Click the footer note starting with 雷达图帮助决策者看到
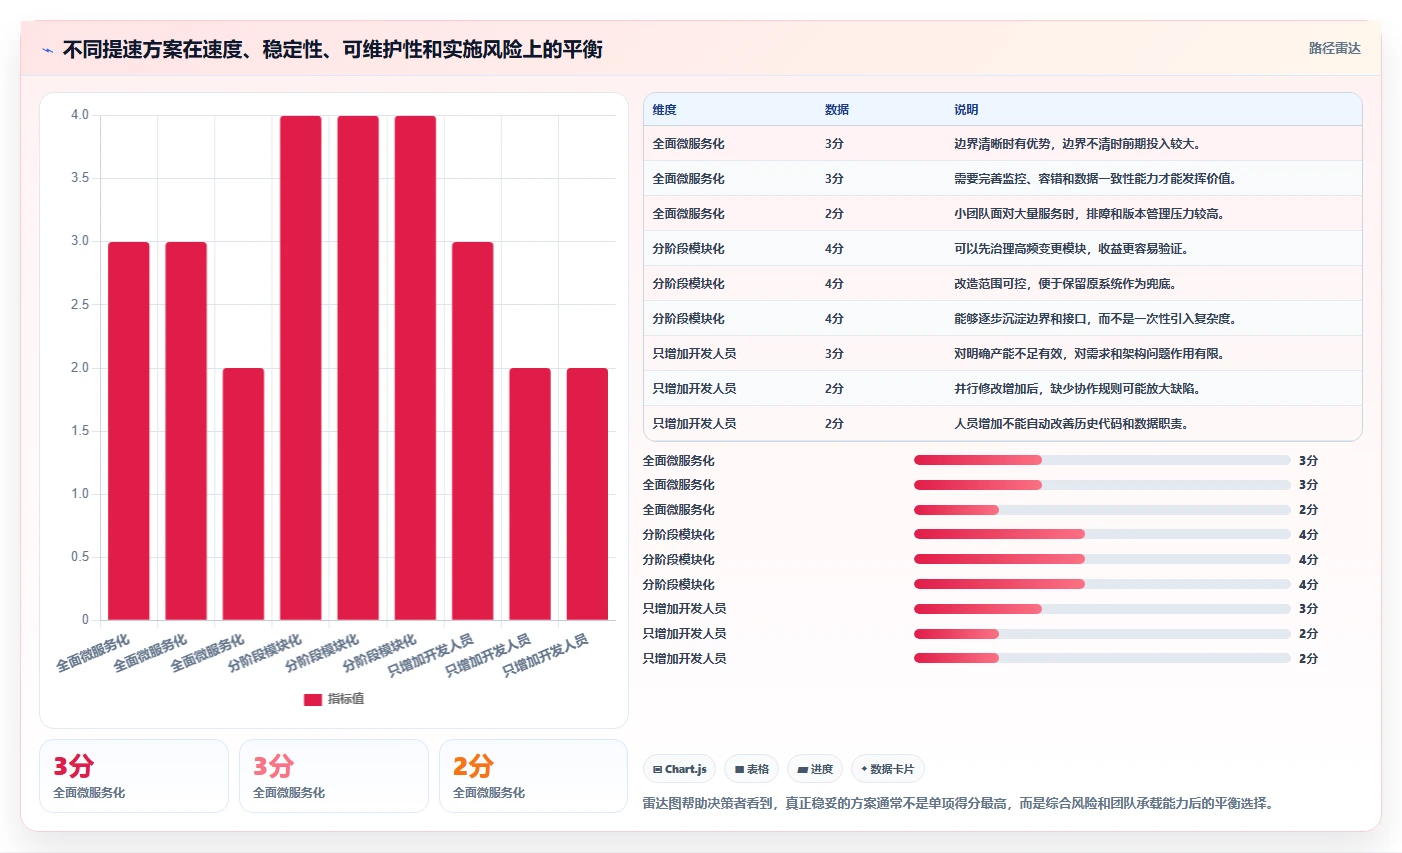The image size is (1402, 853). (x=960, y=803)
